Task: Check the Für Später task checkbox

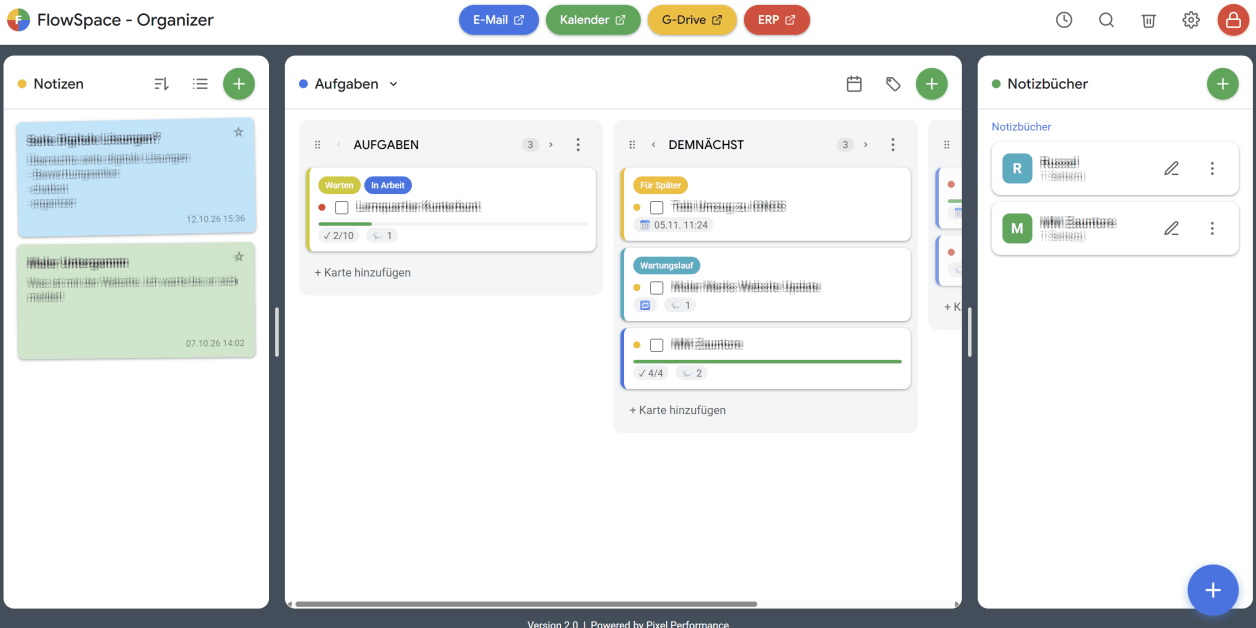Action: [x=657, y=207]
